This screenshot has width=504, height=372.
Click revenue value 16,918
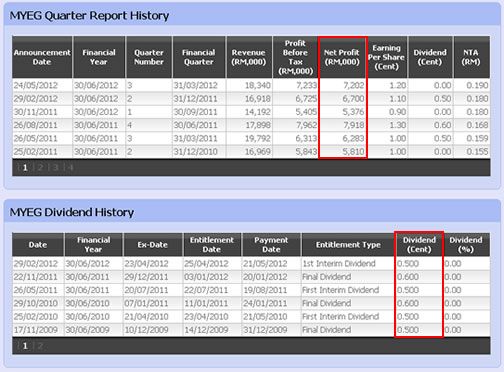pos(258,99)
